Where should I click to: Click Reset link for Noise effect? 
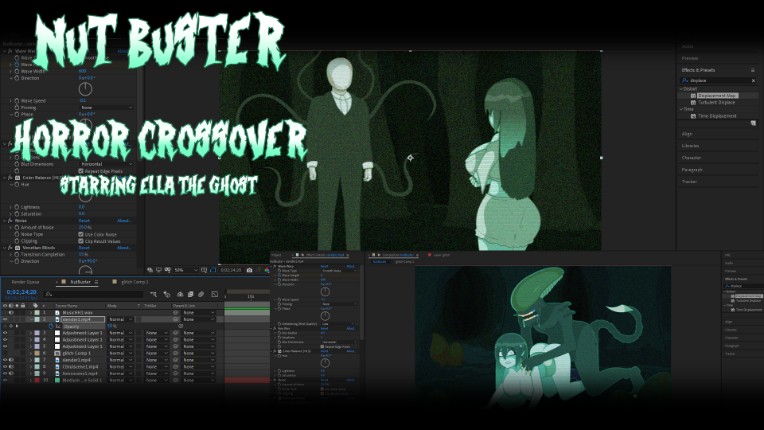click(84, 221)
